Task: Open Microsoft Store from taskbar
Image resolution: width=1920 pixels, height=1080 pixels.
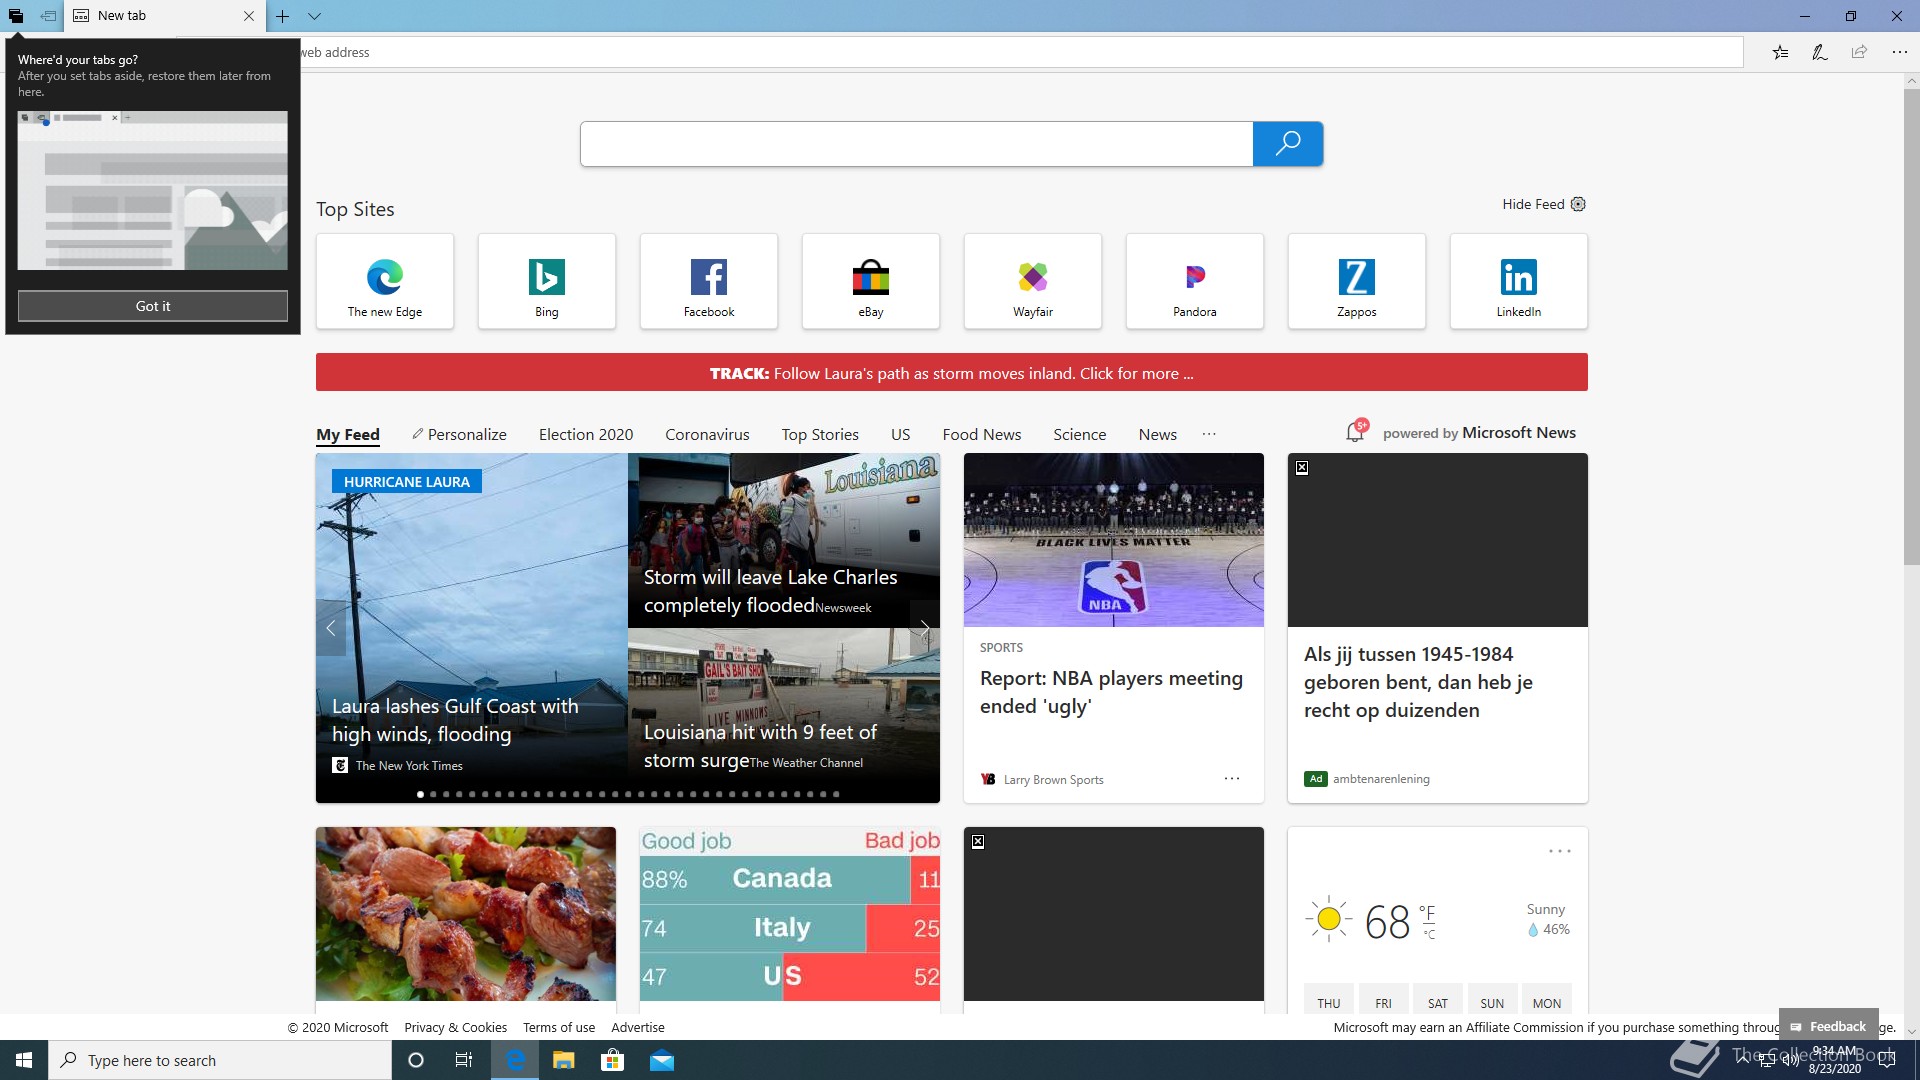Action: tap(612, 1060)
